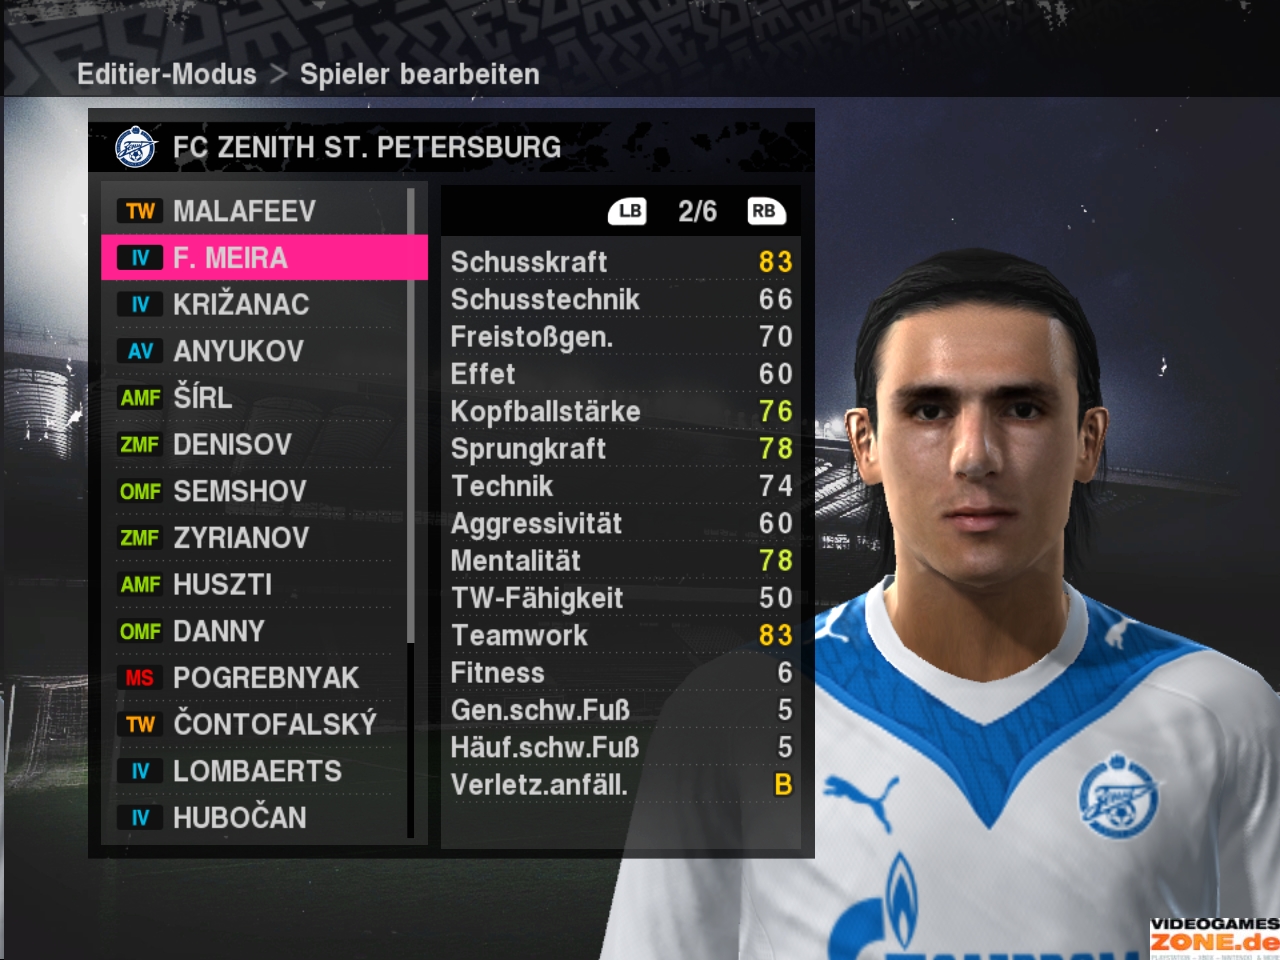This screenshot has height=960, width=1280.
Task: Click the TW position badge next to Malafeev
Action: (140, 211)
